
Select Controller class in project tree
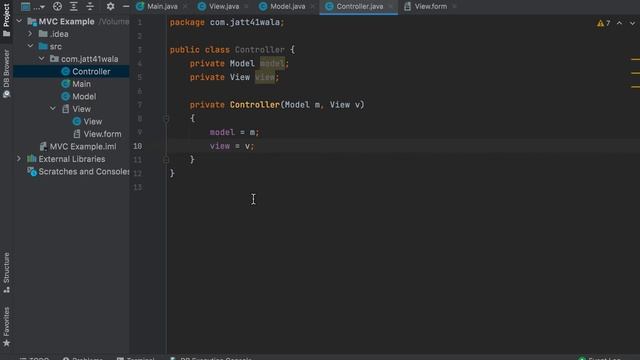point(91,71)
